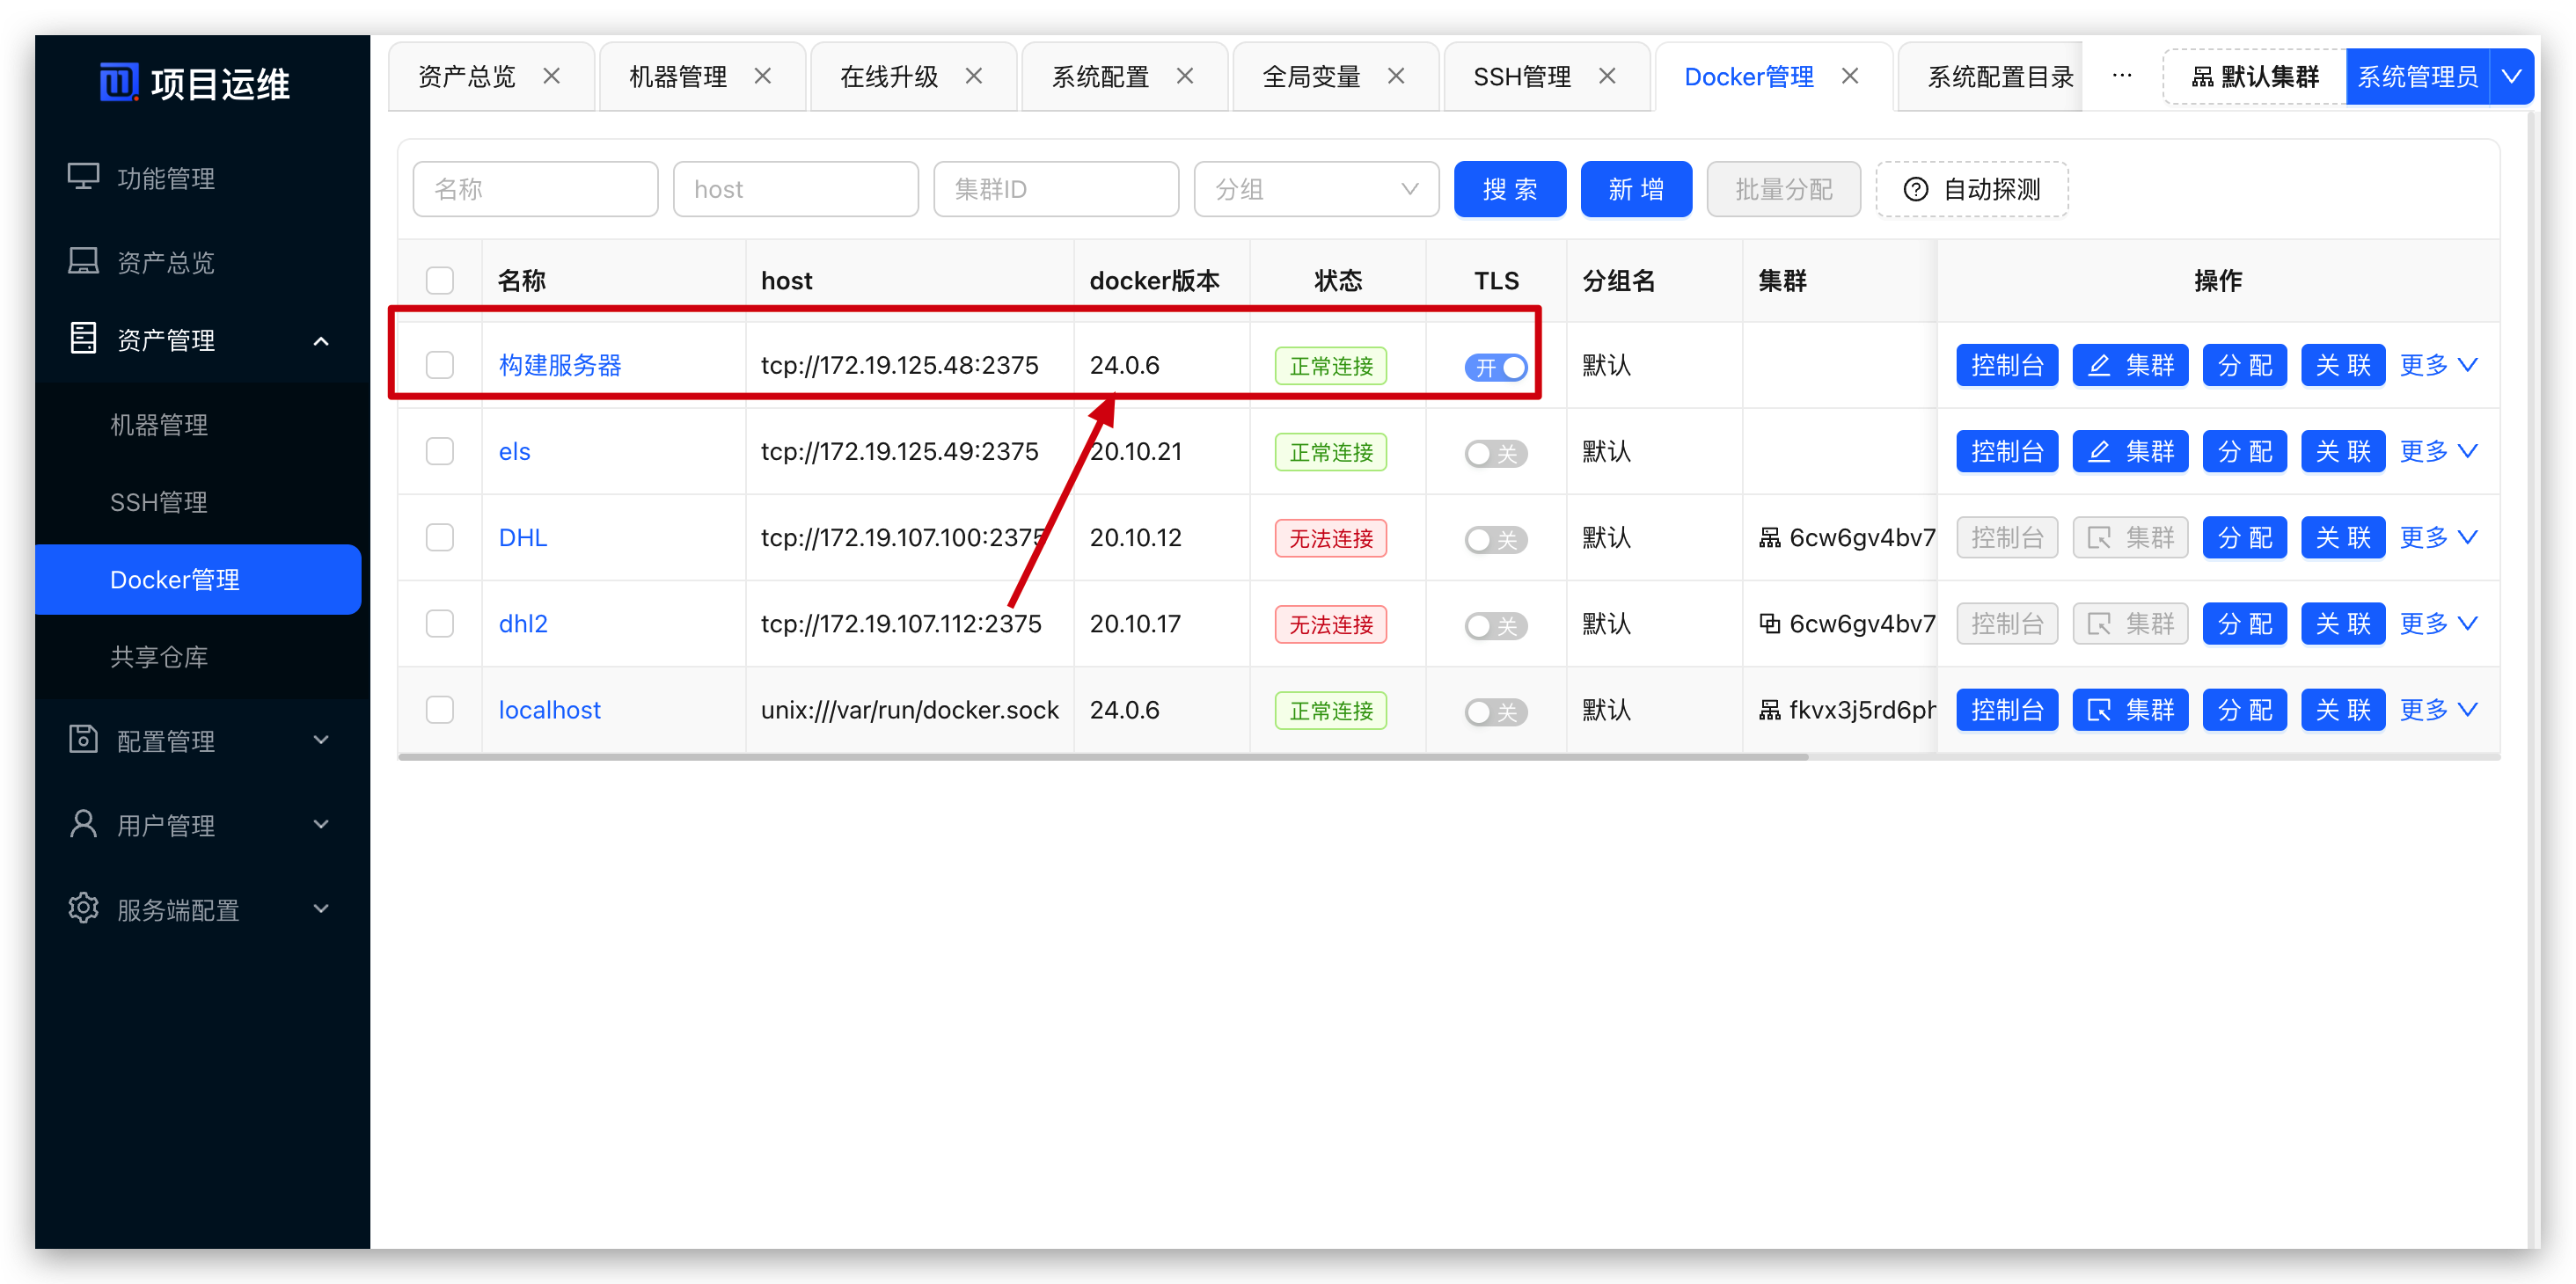Viewport: 2576px width, 1284px height.
Task: Click the 自动探测 question mark icon
Action: [1915, 189]
